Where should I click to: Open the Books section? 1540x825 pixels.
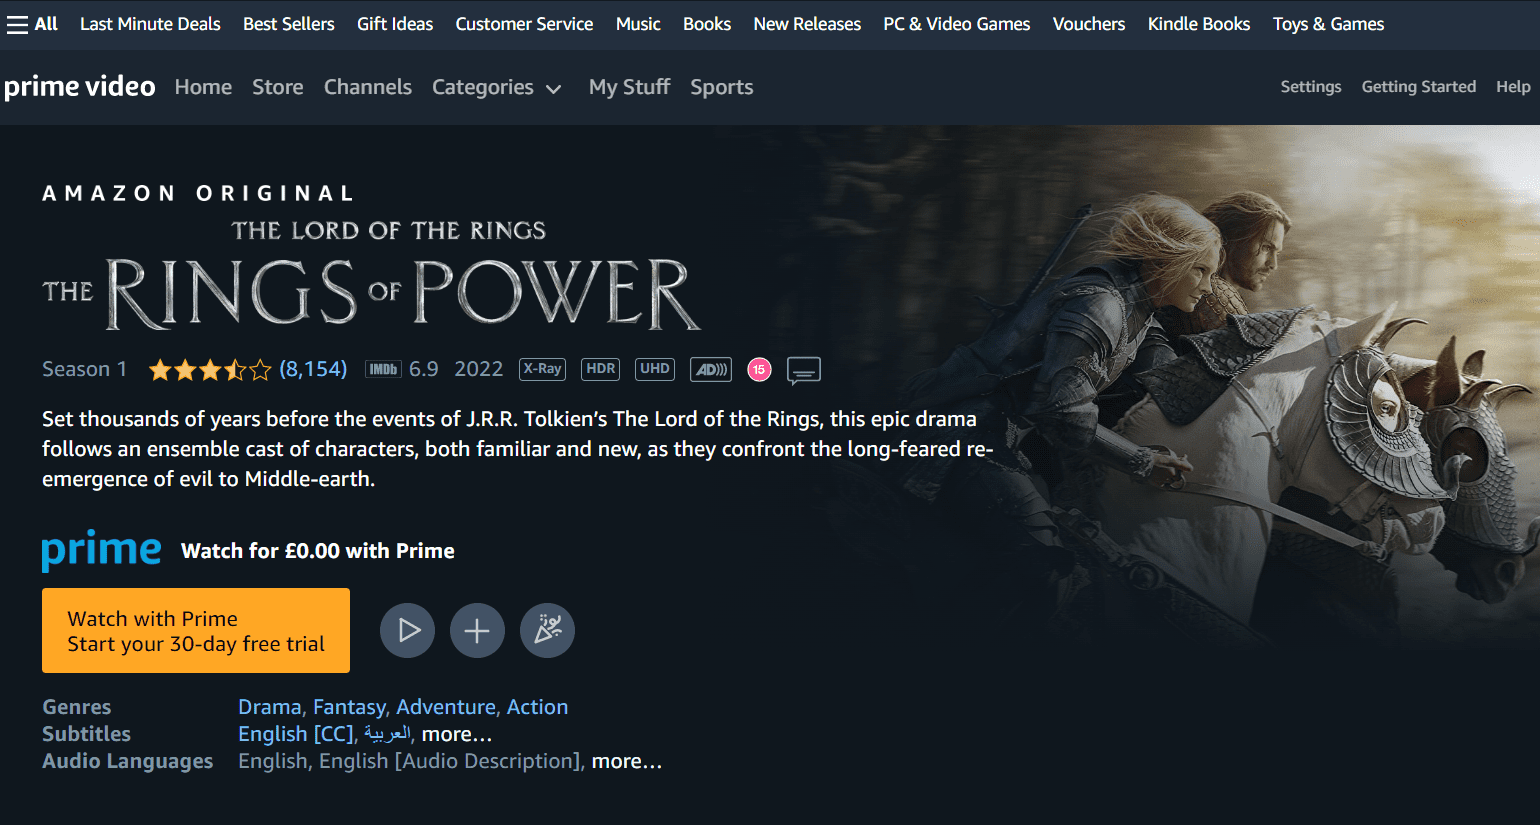(x=707, y=24)
